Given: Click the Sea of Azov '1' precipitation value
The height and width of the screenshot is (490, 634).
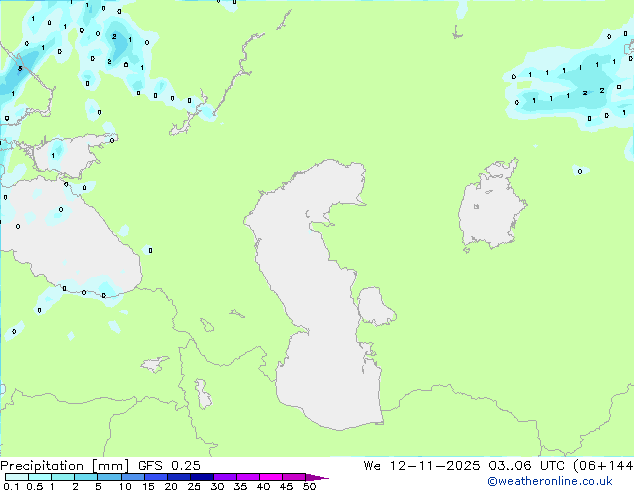Looking at the screenshot, I should (53, 156).
